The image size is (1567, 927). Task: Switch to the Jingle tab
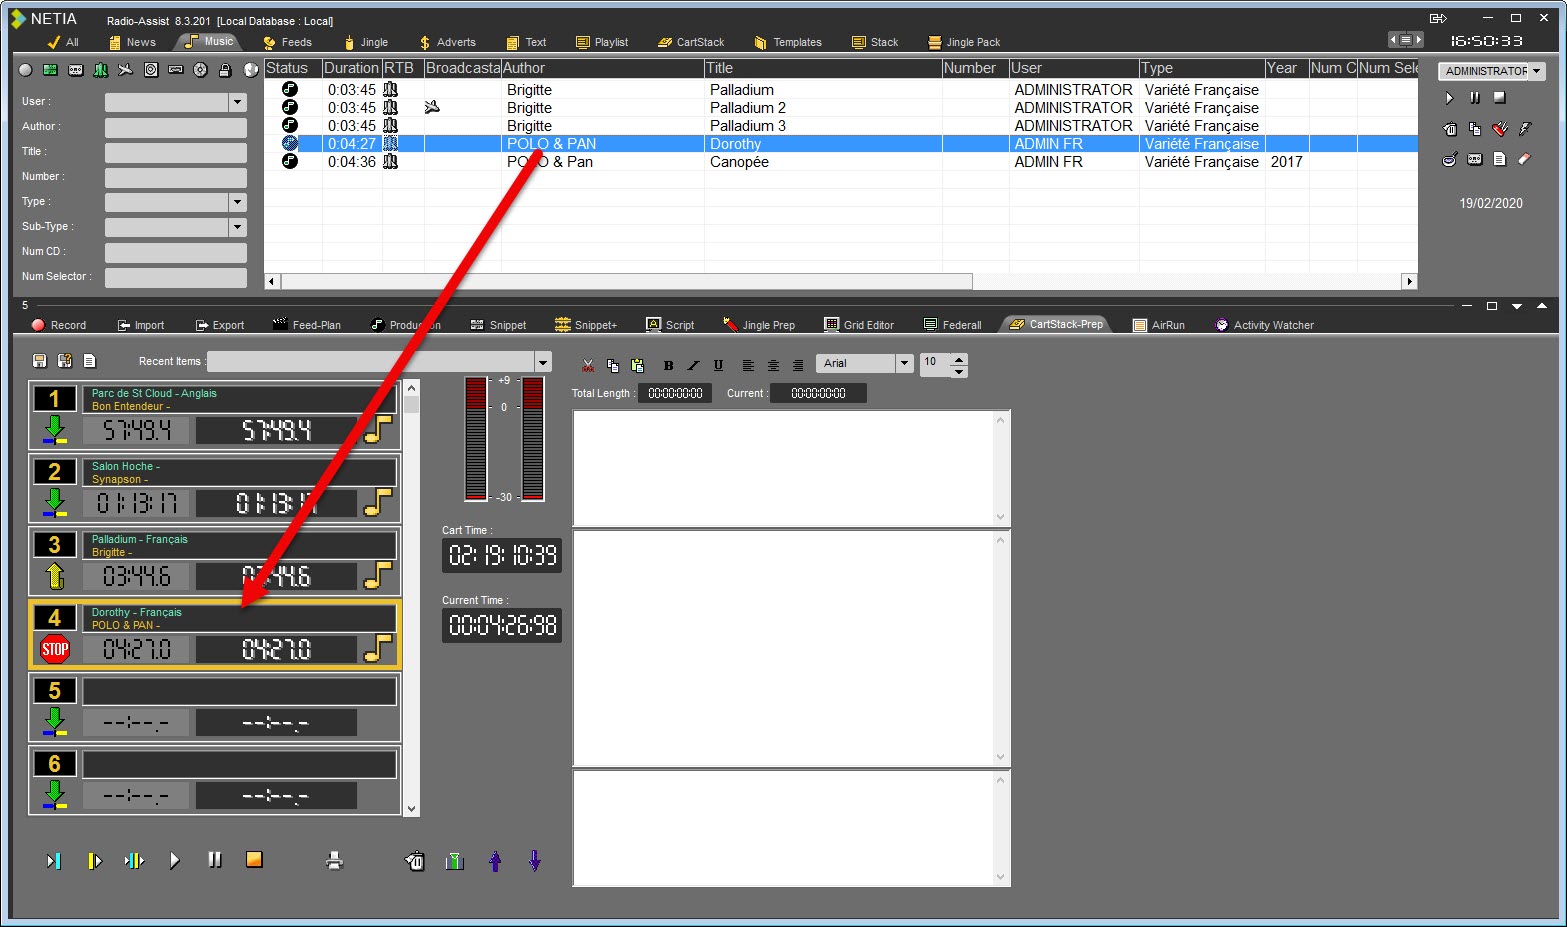(366, 42)
